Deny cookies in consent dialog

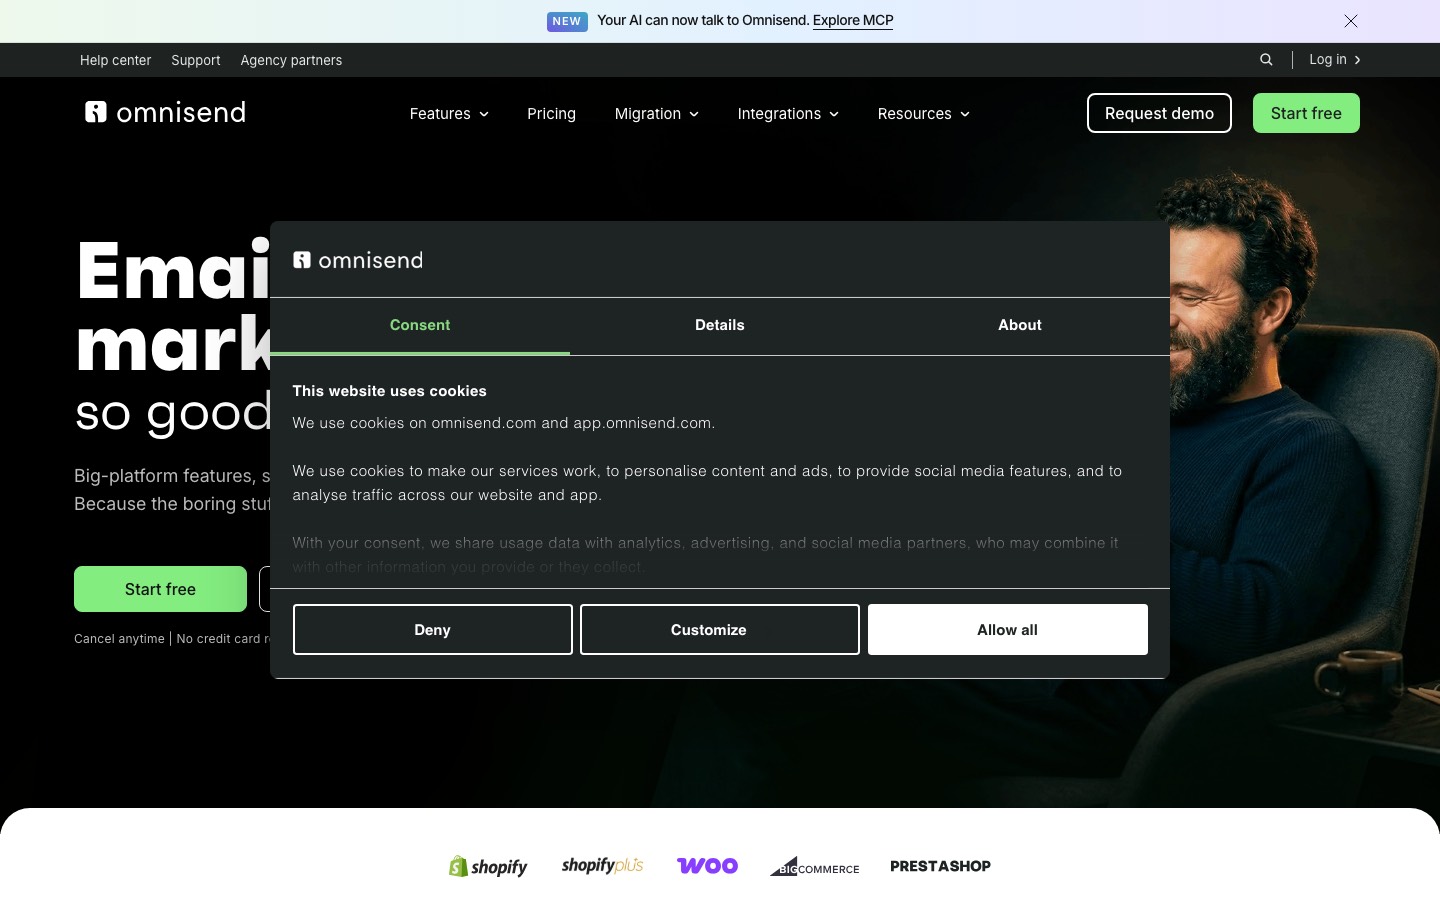(433, 630)
